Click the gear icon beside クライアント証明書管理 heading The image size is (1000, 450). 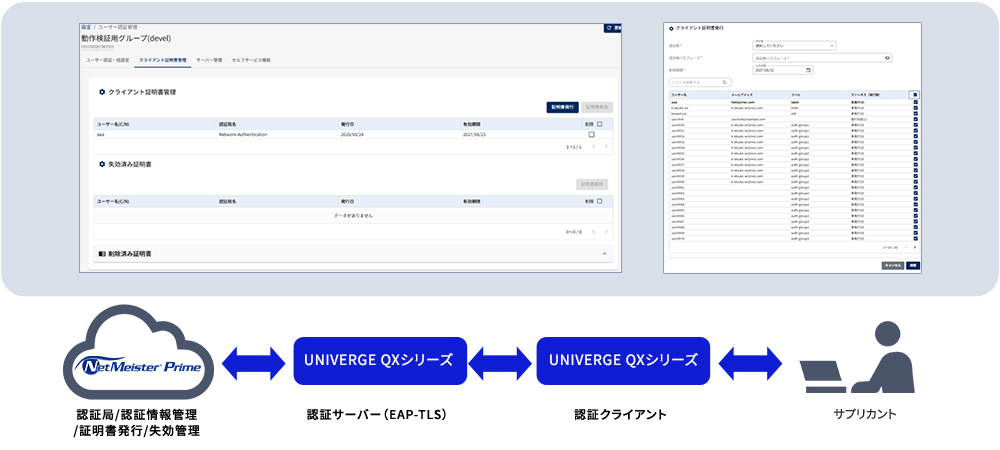pyautogui.click(x=101, y=92)
